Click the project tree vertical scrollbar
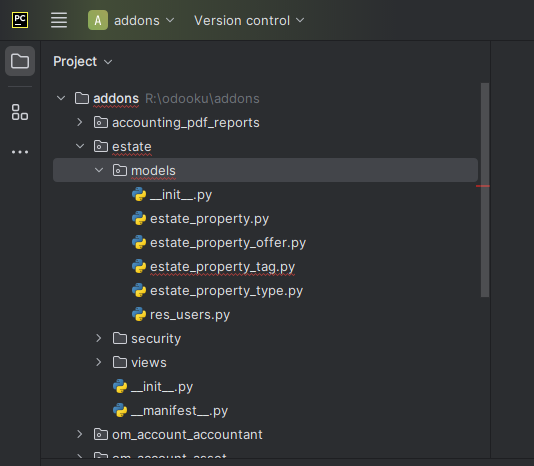This screenshot has height=466, width=534. 485,190
